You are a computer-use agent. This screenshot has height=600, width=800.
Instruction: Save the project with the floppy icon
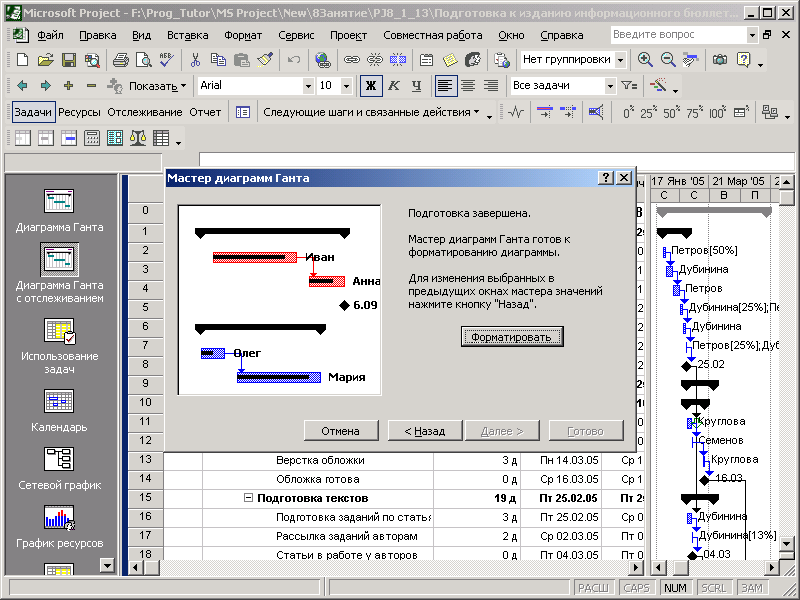69,60
